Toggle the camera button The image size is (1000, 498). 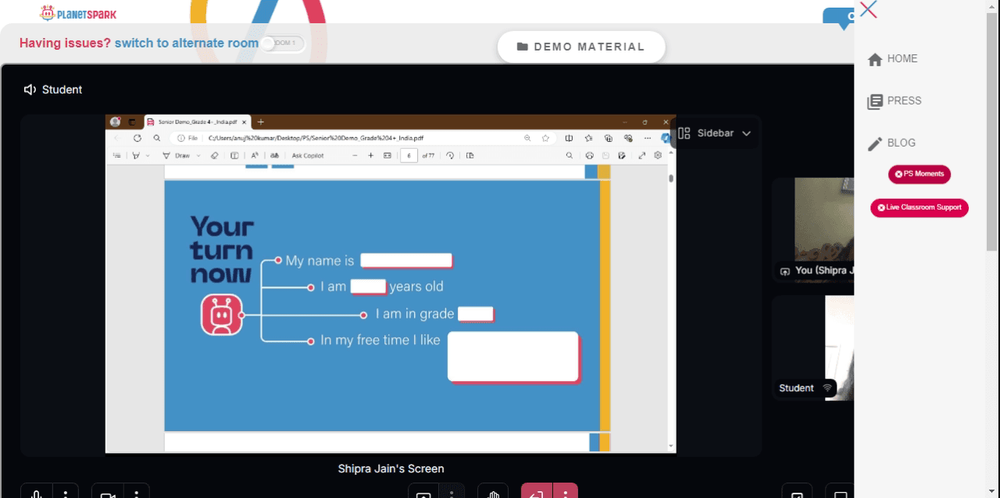pos(107,492)
